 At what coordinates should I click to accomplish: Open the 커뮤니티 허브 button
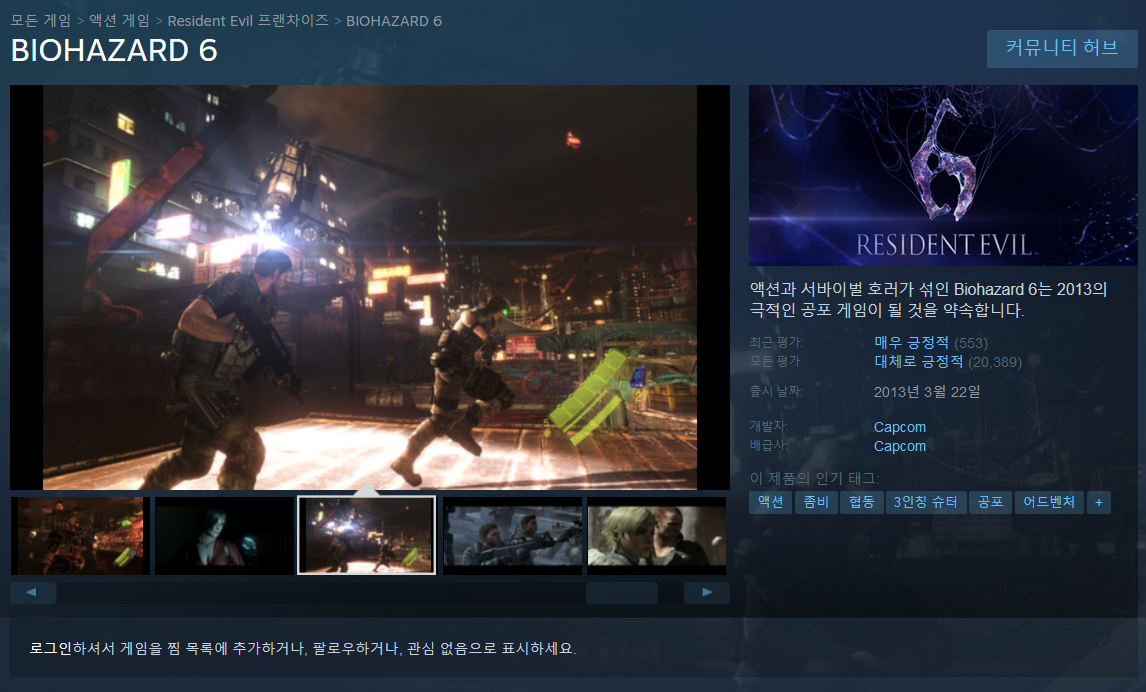tap(1062, 48)
